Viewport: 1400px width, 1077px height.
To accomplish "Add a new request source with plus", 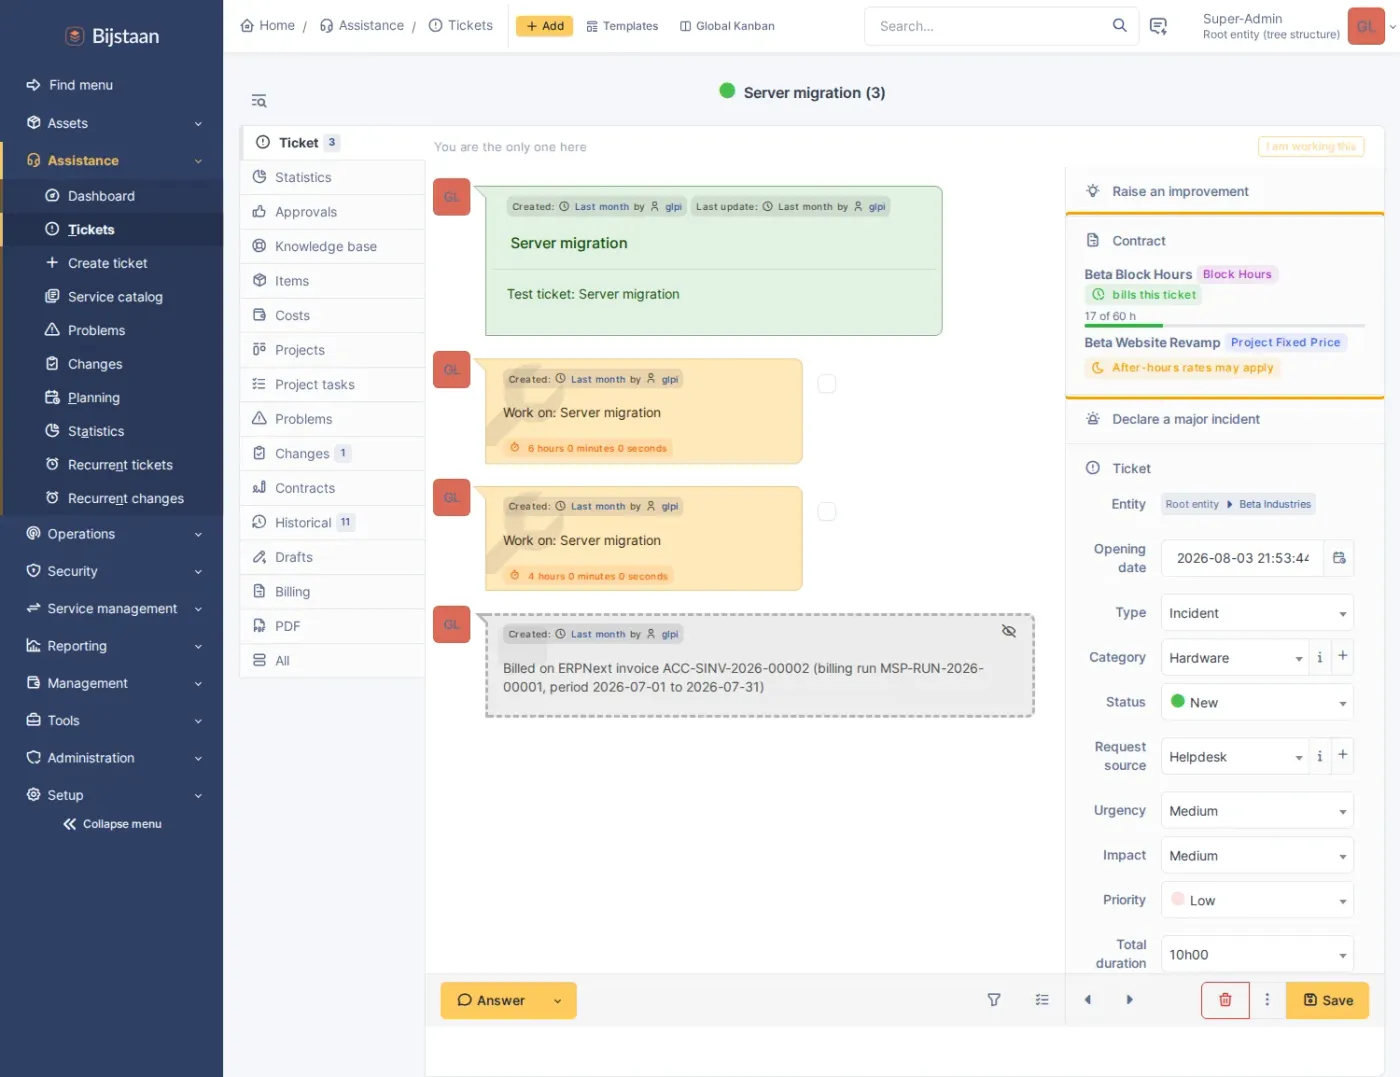I will [1343, 755].
